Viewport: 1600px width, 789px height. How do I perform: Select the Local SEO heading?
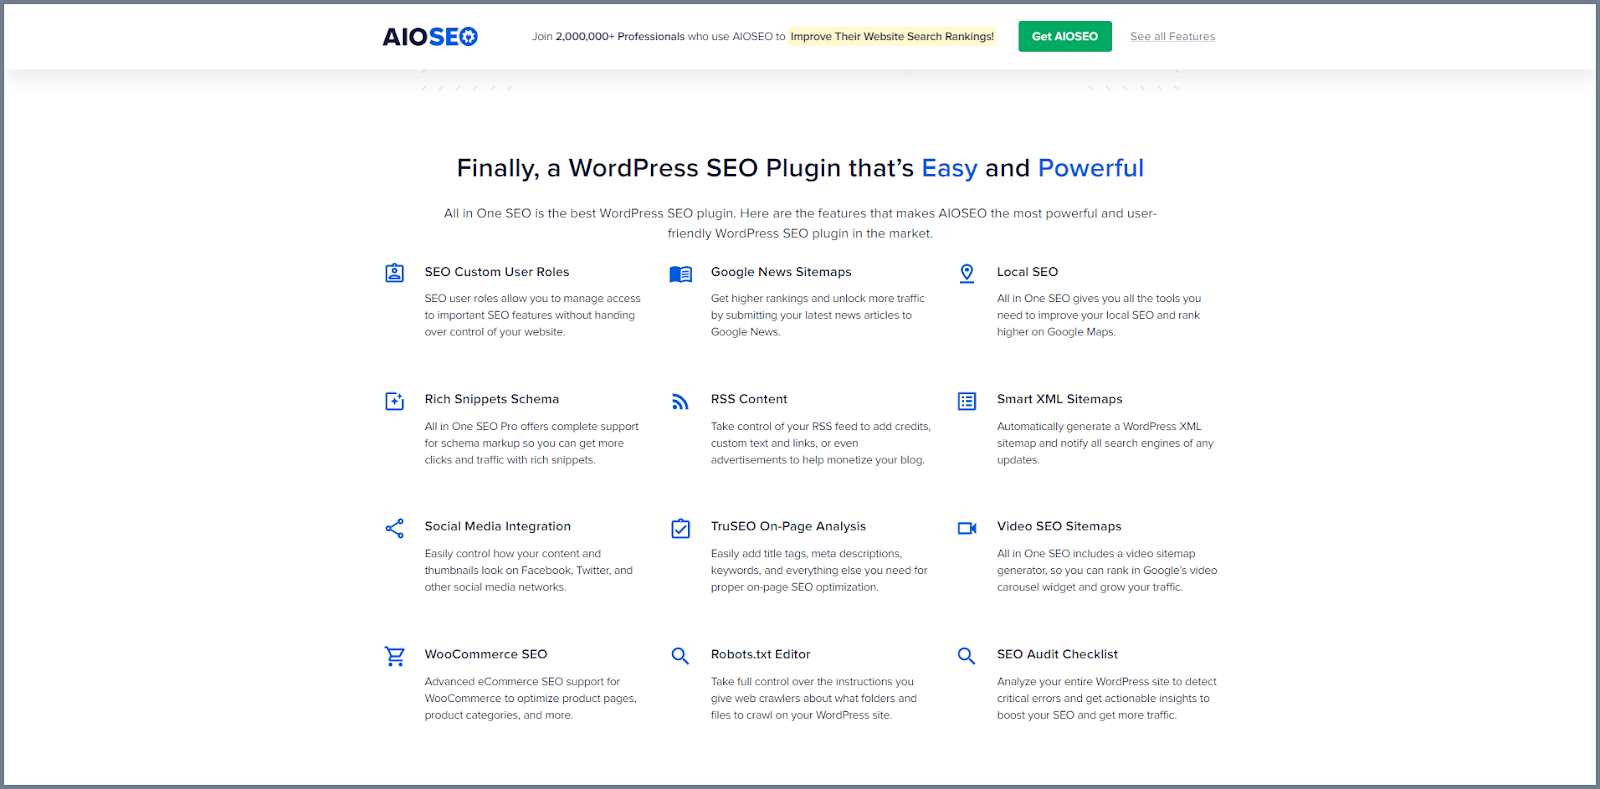point(1027,272)
